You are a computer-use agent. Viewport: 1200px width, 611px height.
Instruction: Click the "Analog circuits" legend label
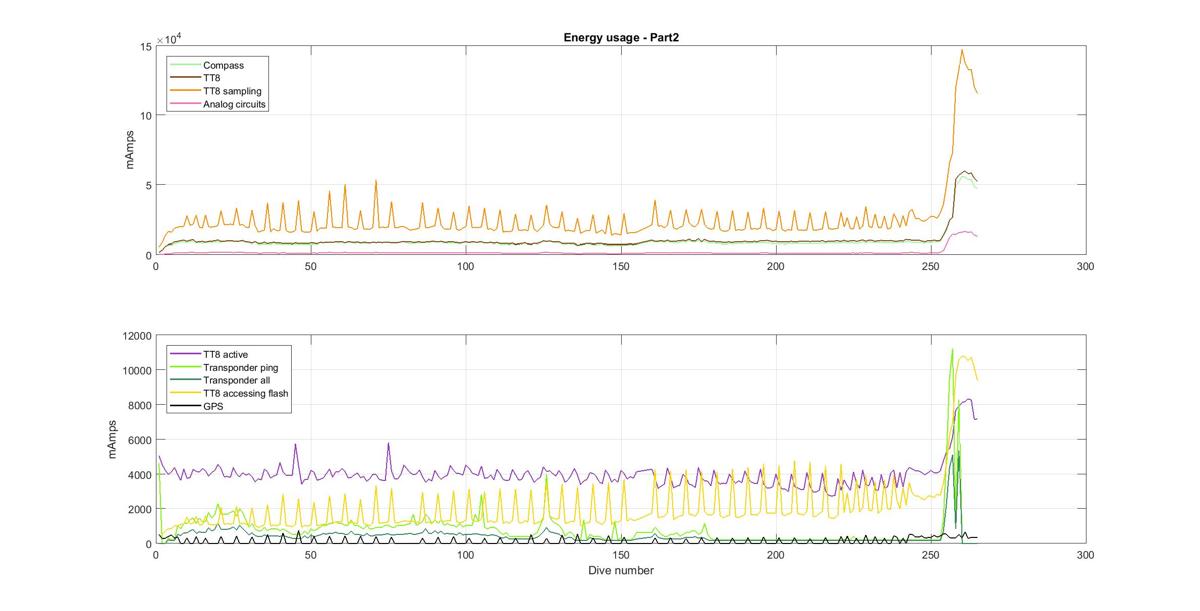click(235, 104)
